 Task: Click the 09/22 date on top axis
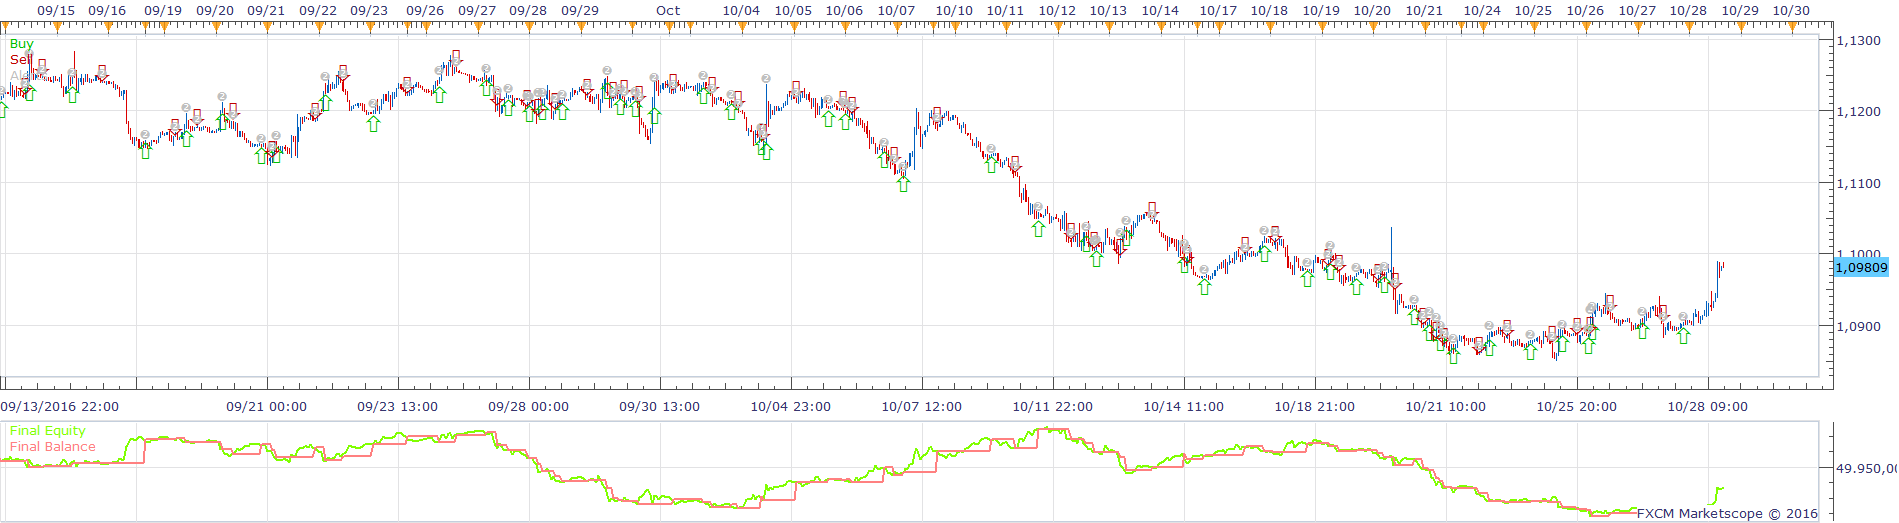tap(318, 11)
